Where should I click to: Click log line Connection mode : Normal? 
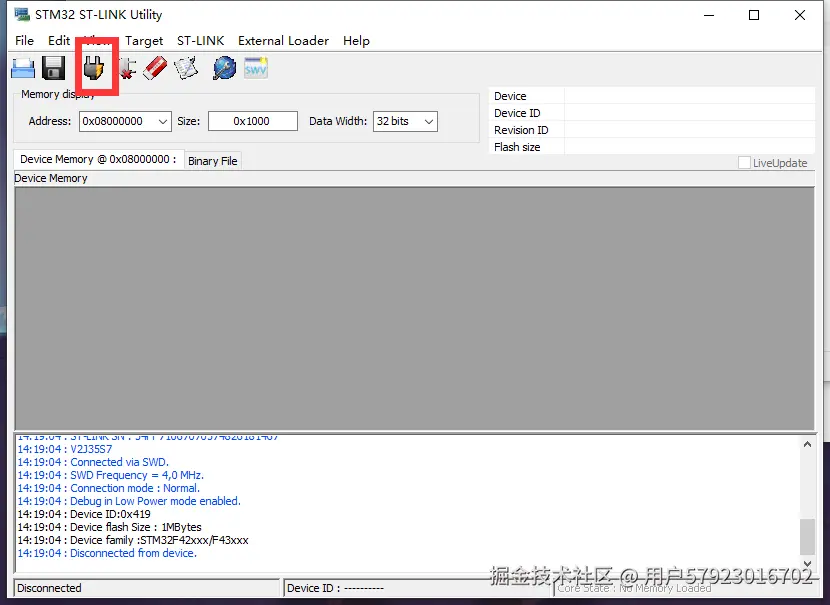pyautogui.click(x=109, y=488)
